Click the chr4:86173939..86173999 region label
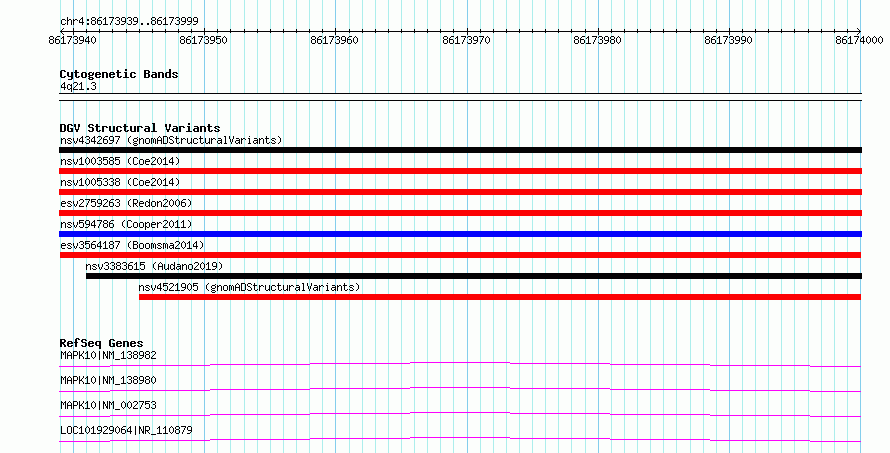The height and width of the screenshot is (453, 890). [x=129, y=22]
